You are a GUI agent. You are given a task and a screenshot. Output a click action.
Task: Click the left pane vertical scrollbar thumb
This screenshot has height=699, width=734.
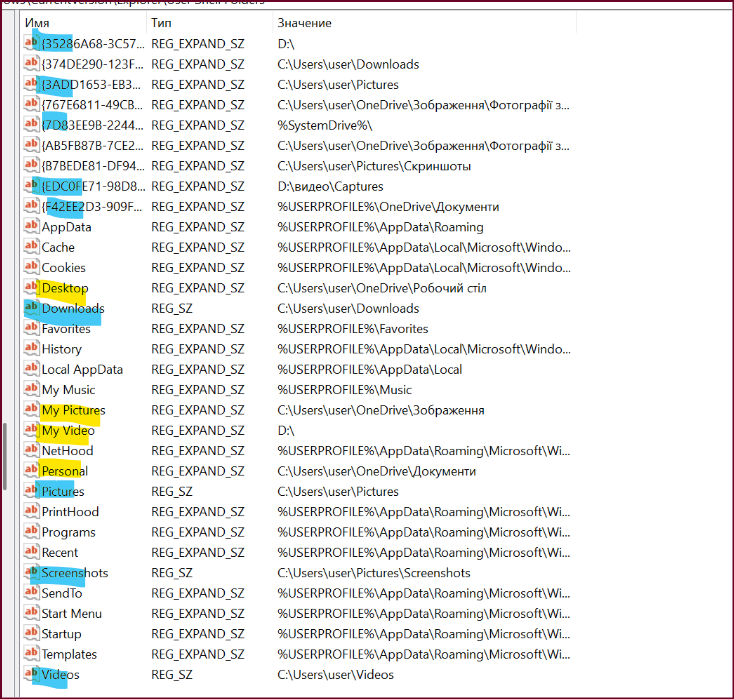point(5,456)
